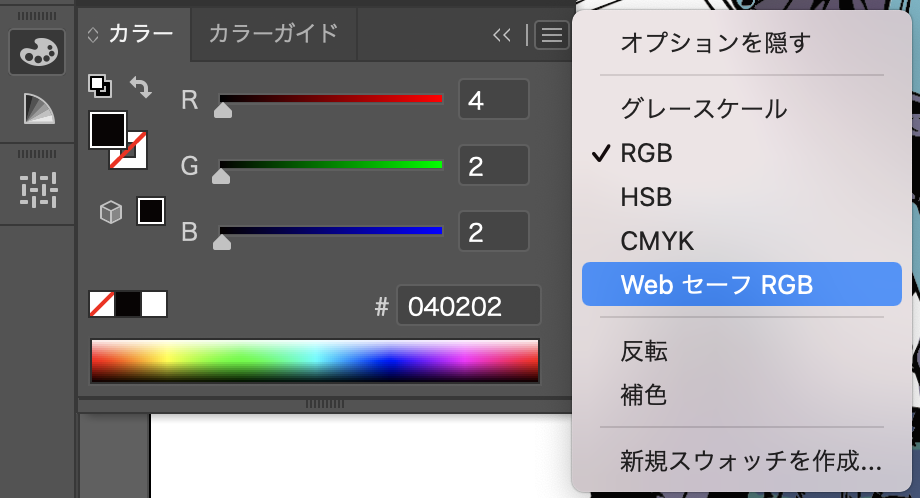920x498 pixels.
Task: Click オプションを隠す in the panel menu
Action: 714,42
